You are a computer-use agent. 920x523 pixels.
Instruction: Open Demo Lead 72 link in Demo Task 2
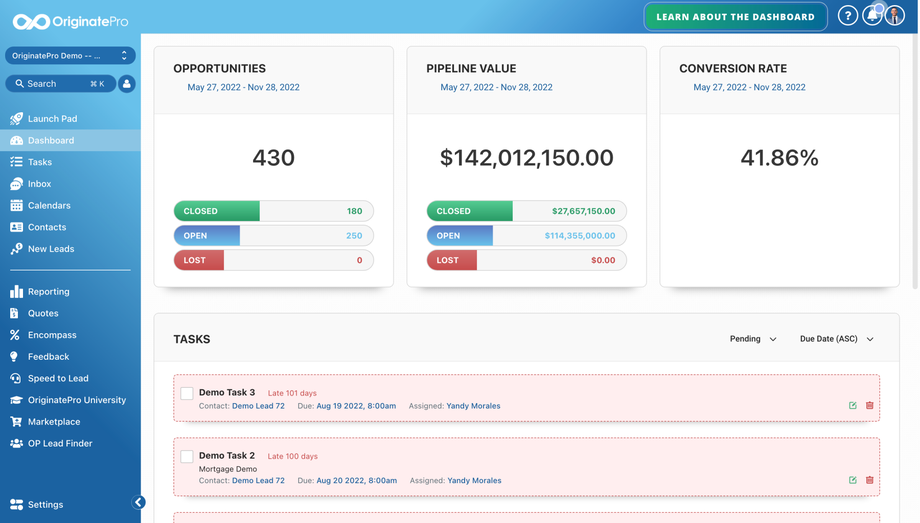[258, 481]
